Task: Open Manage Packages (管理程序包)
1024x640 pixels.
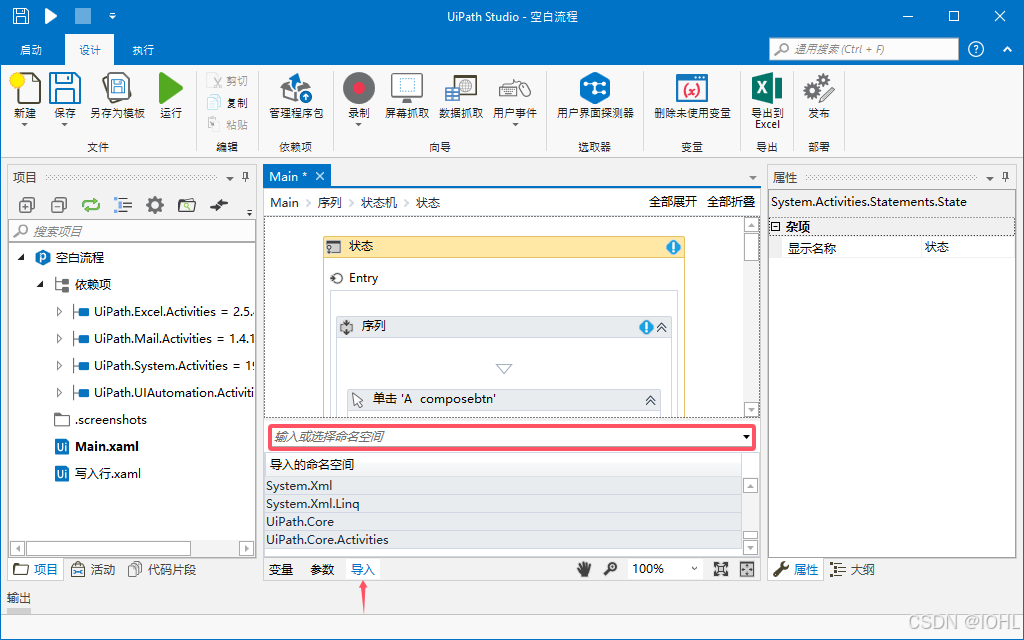Action: click(296, 89)
